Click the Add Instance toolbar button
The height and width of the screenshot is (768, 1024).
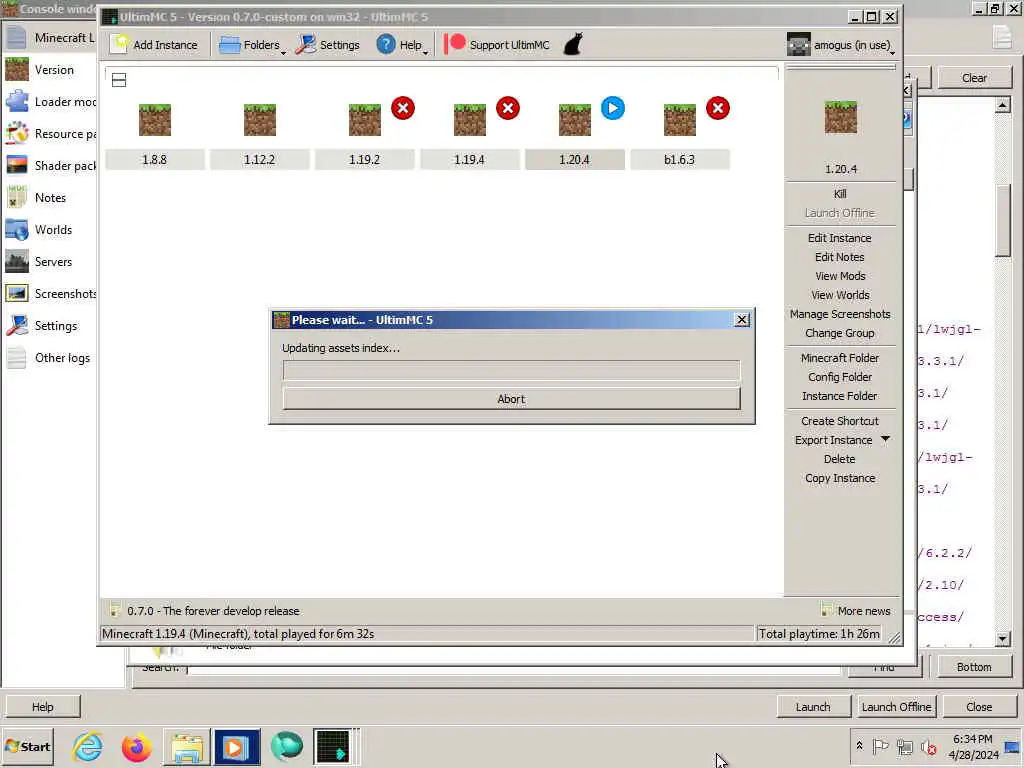point(154,45)
